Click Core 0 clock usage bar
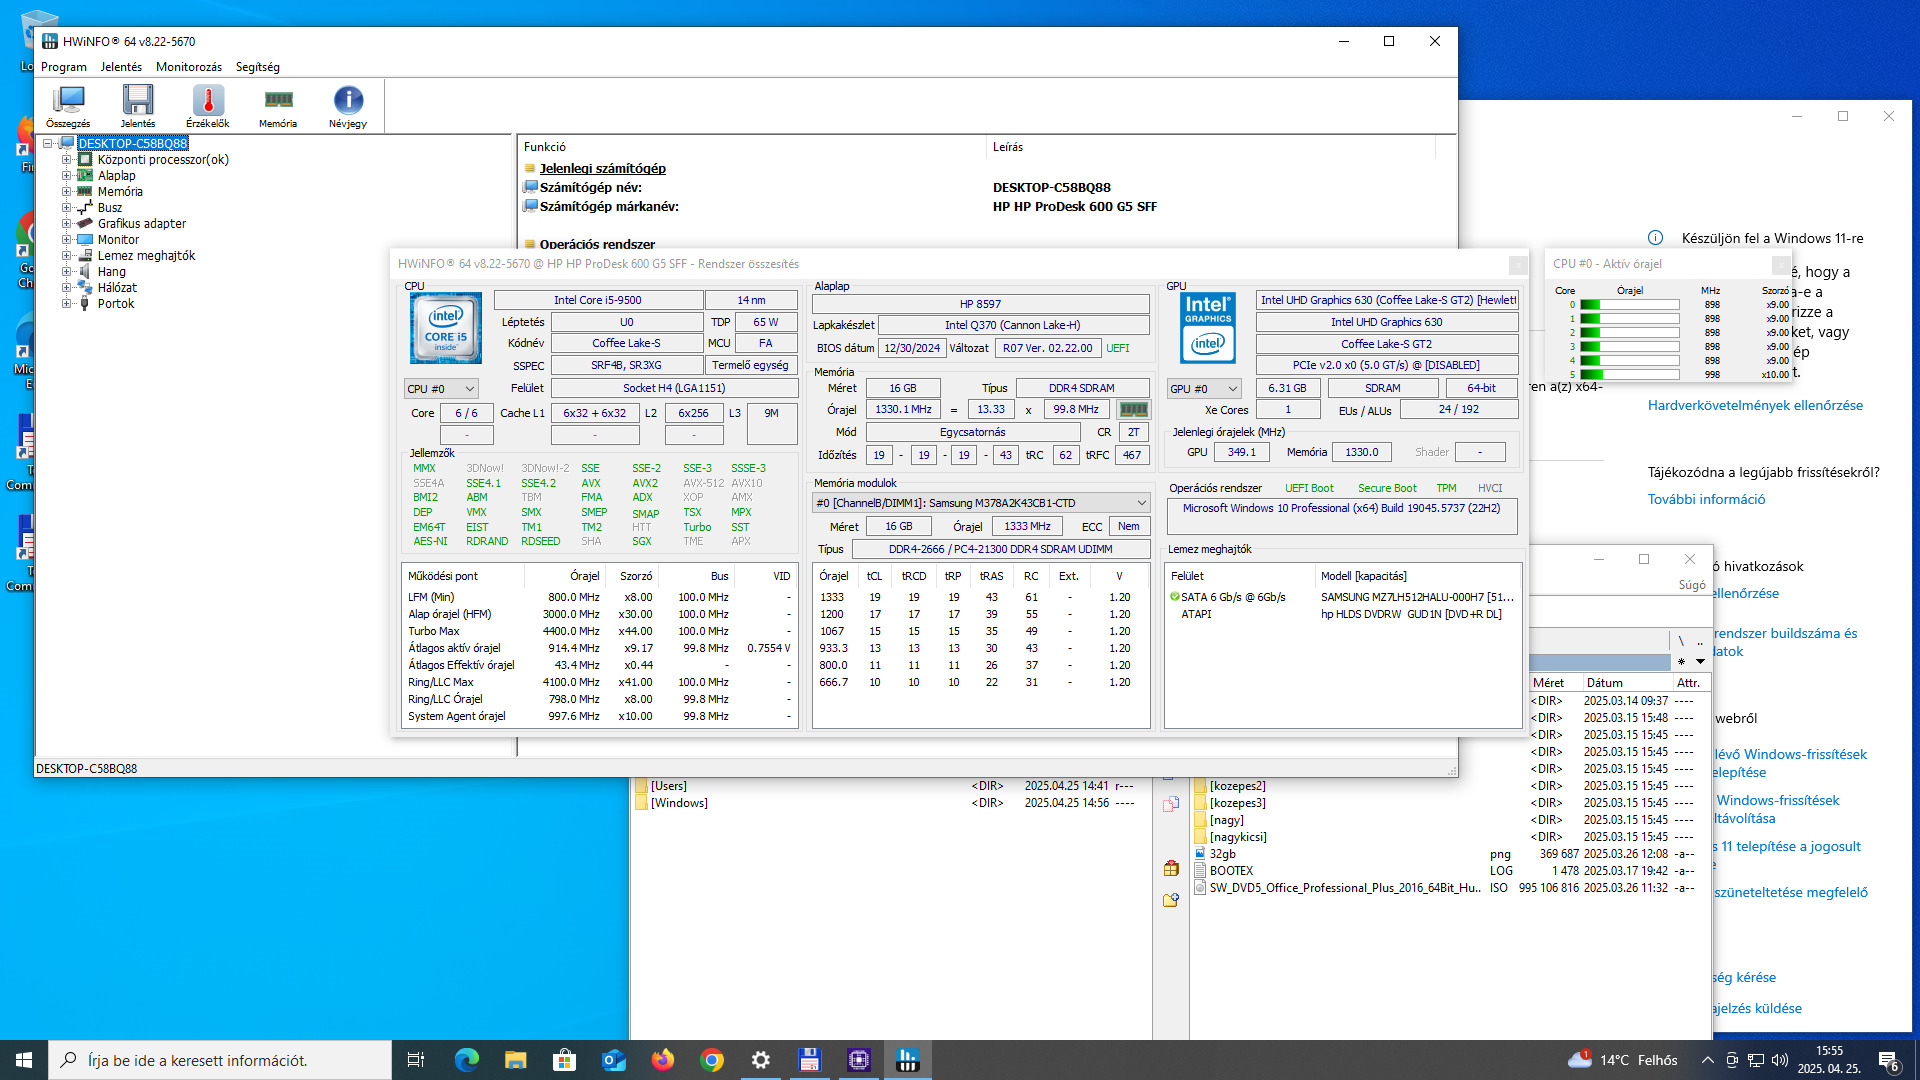The height and width of the screenshot is (1080, 1920). [1629, 305]
